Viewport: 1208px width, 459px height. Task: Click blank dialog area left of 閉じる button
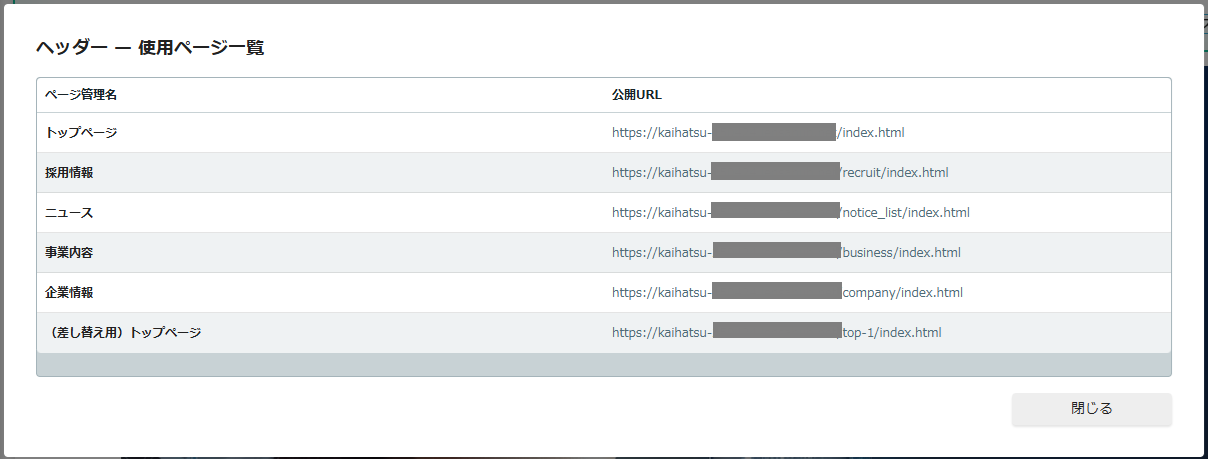(520, 409)
